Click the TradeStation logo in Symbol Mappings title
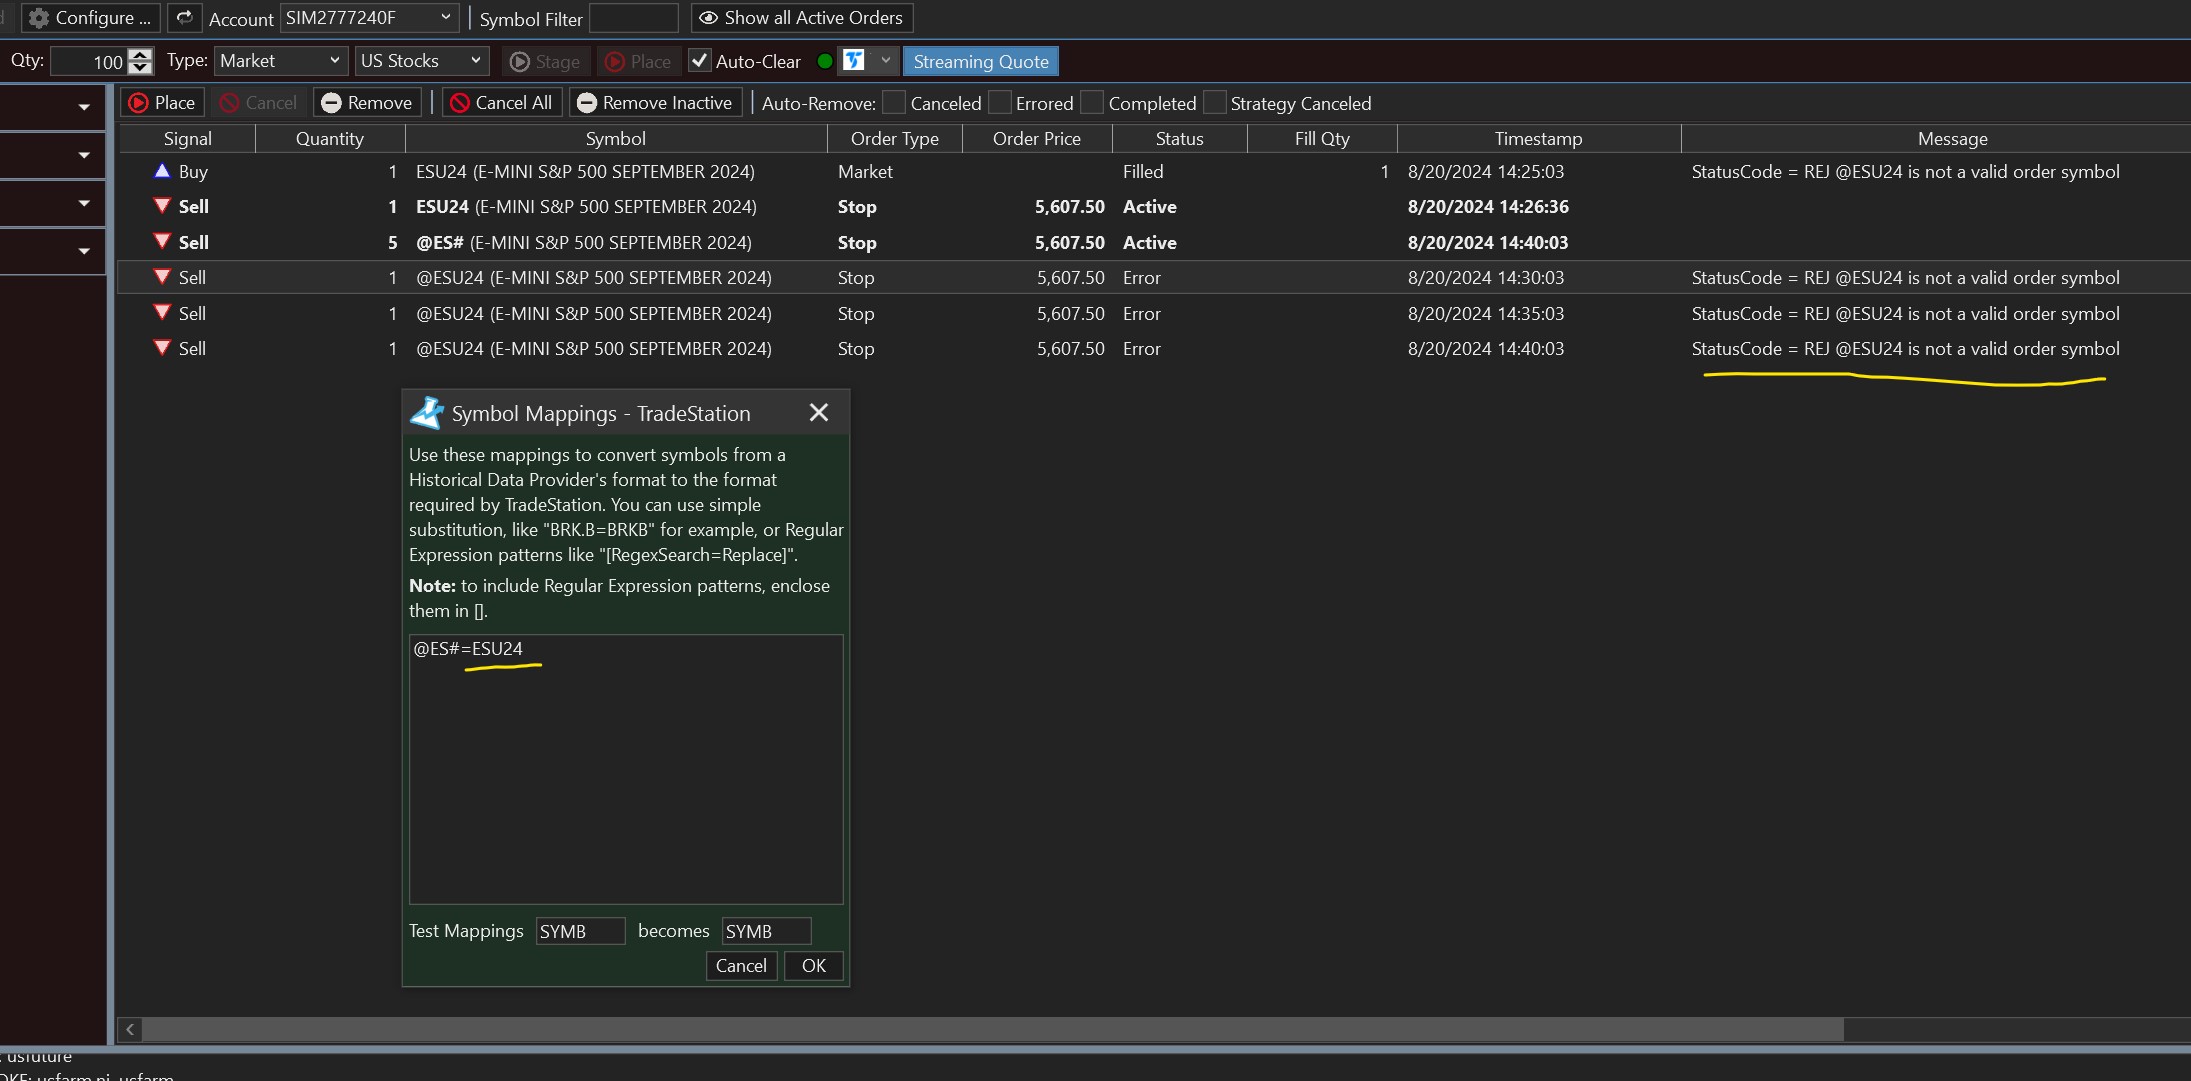 click(x=427, y=413)
